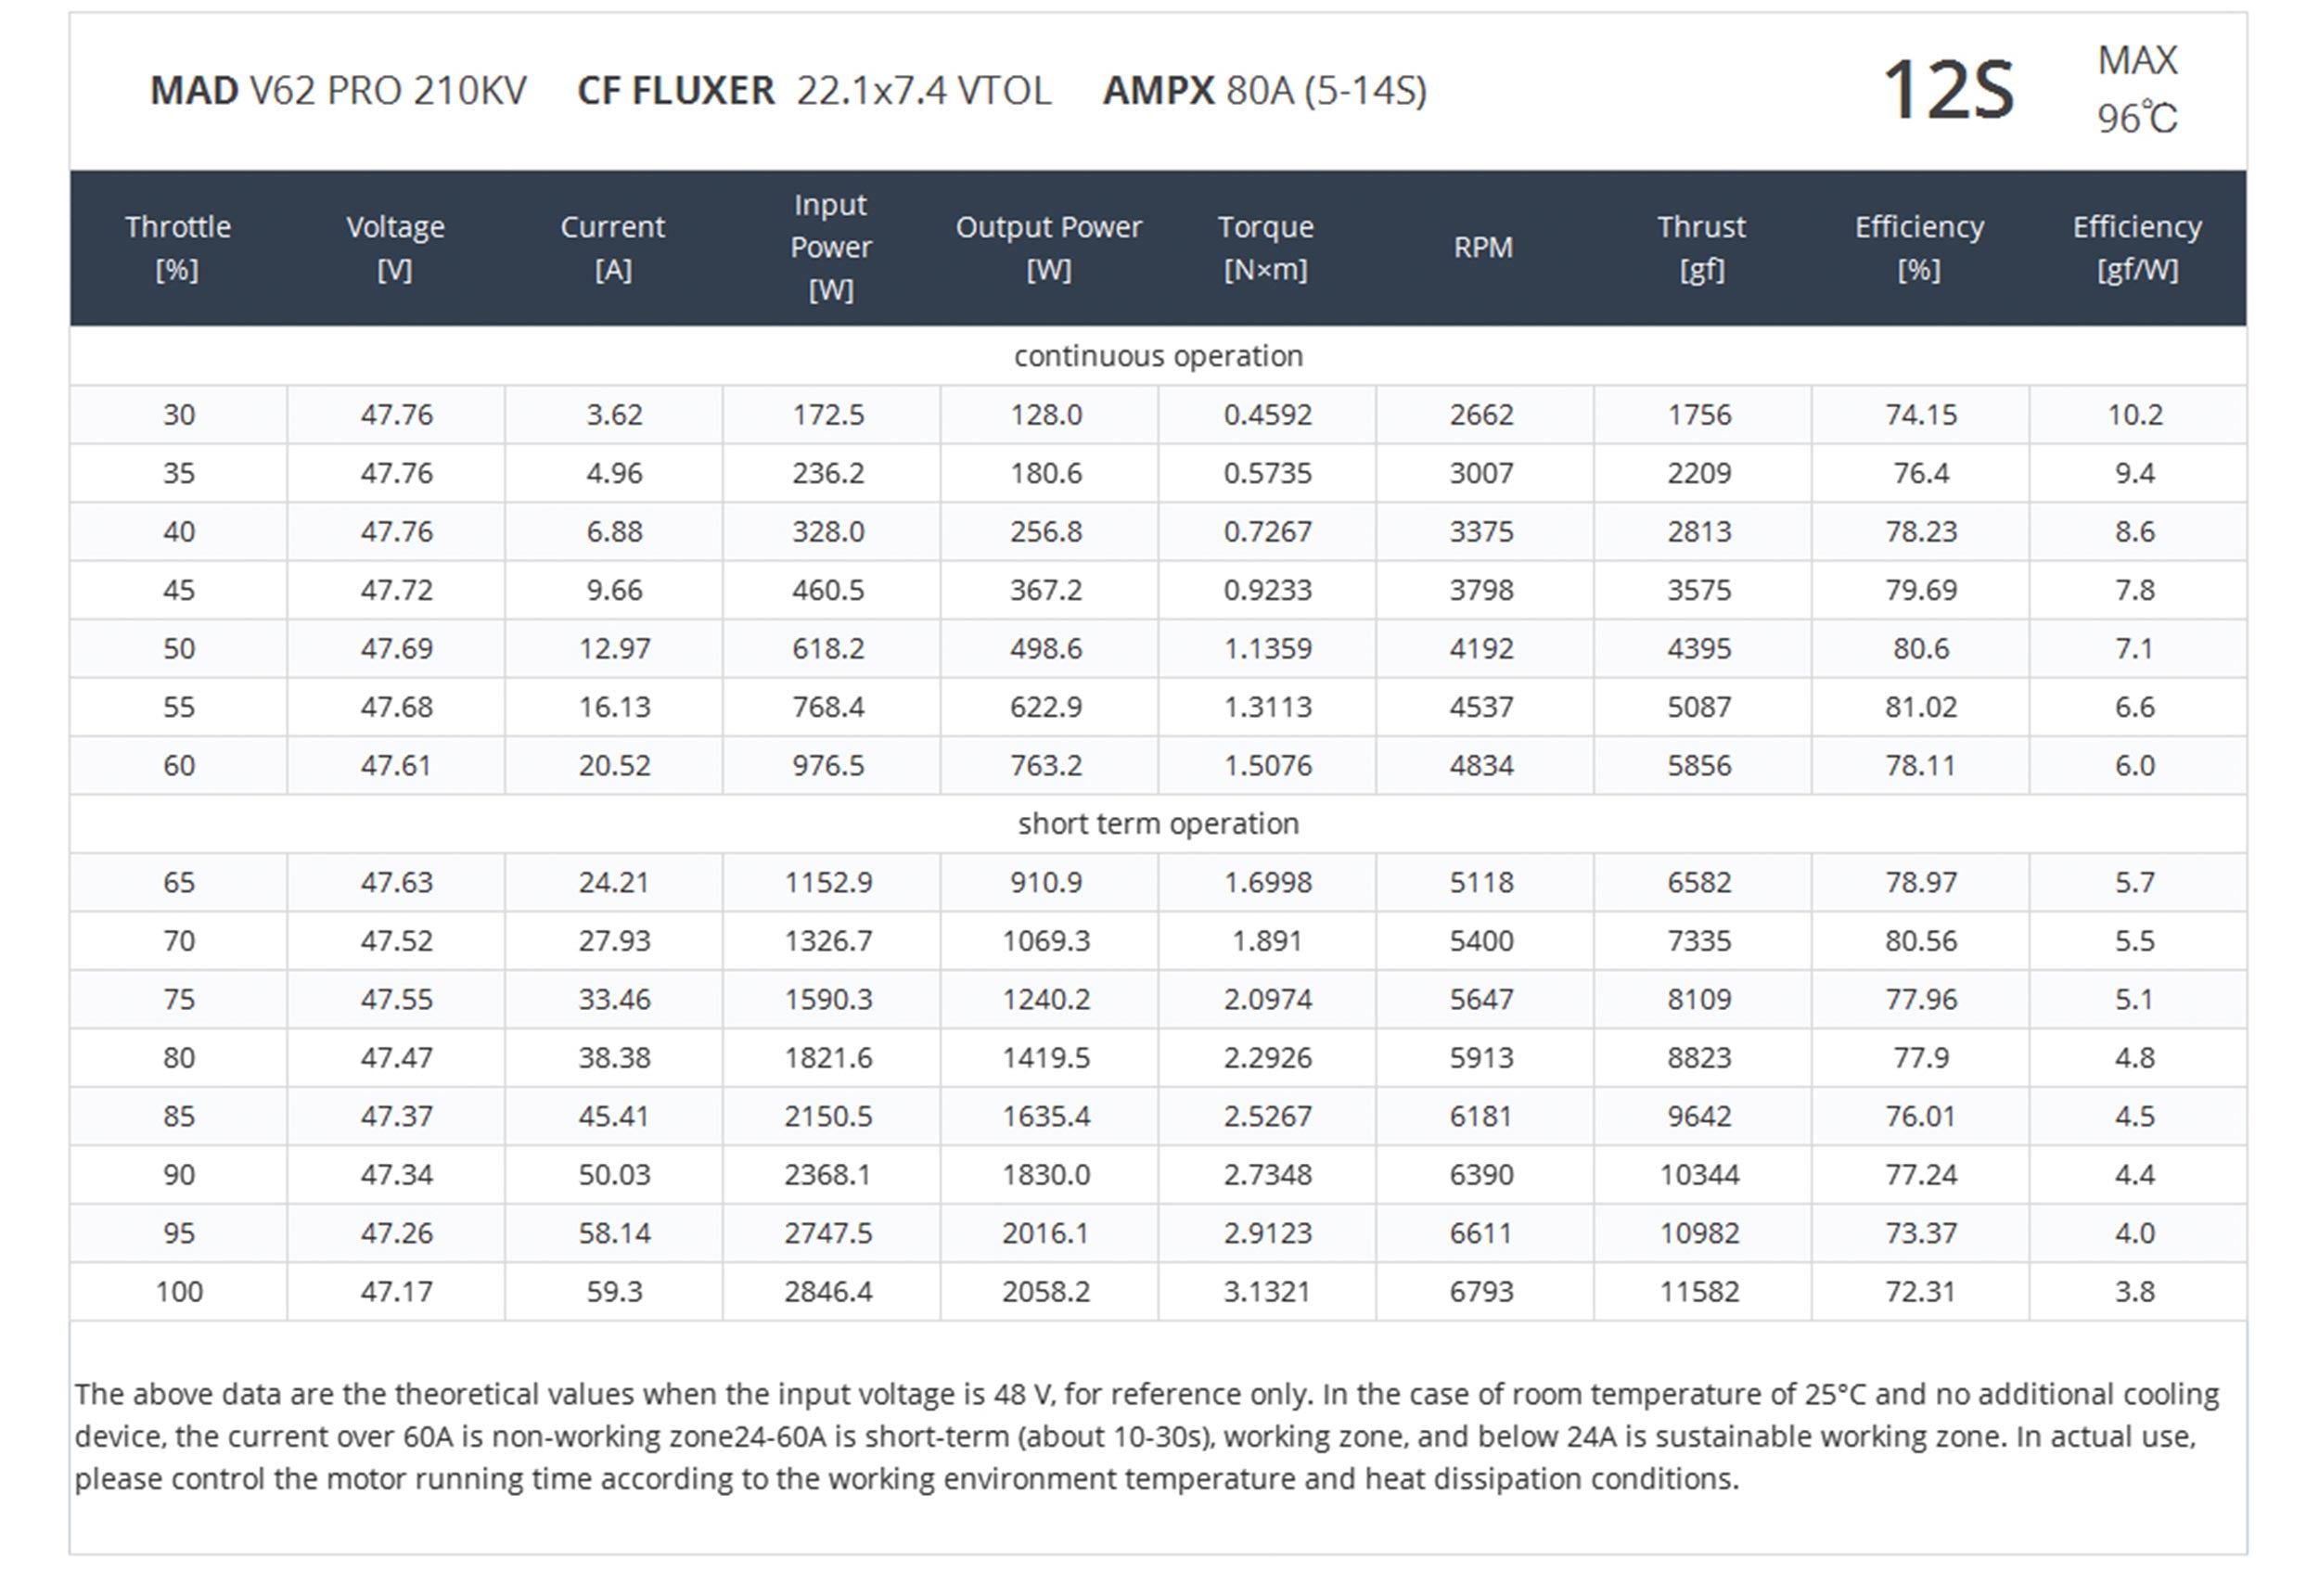
Task: Click the Current [A] column header
Action: click(x=612, y=248)
